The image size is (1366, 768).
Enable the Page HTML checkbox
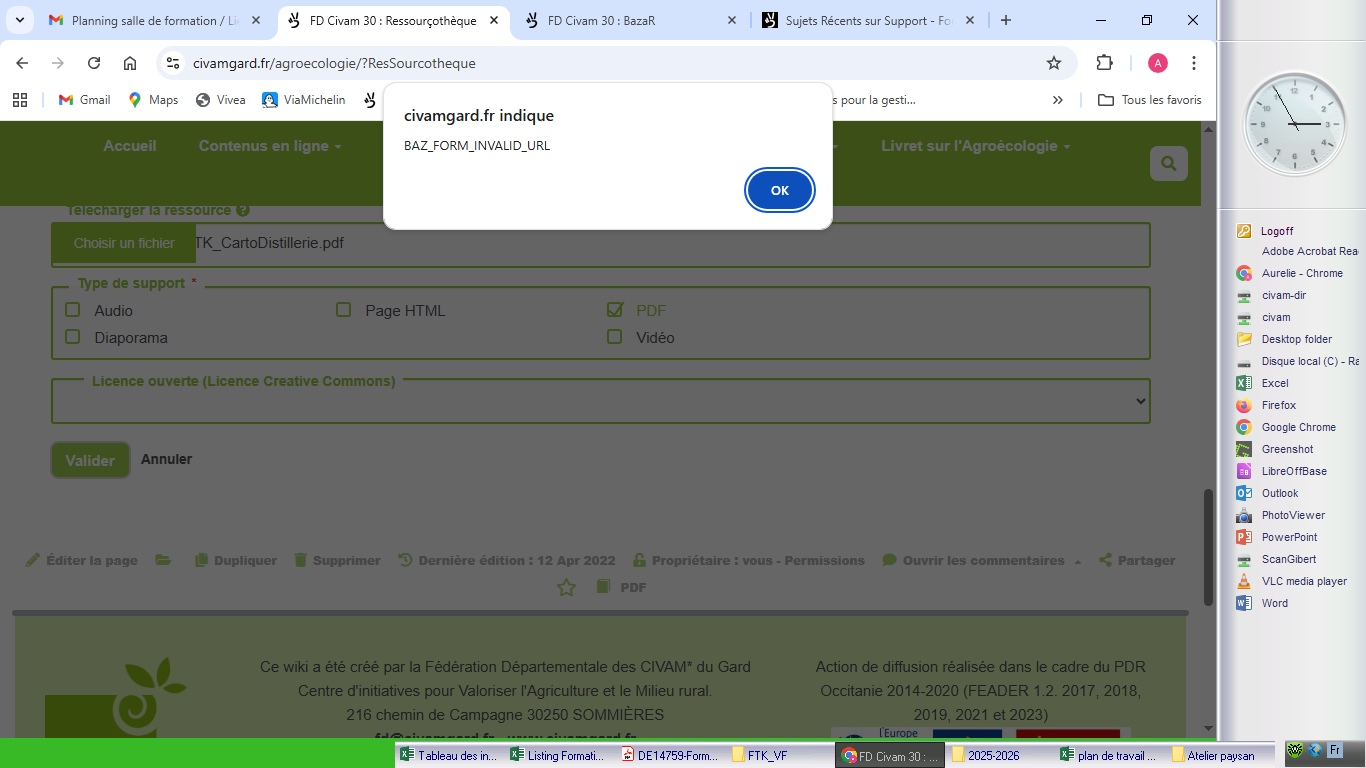[x=344, y=310]
